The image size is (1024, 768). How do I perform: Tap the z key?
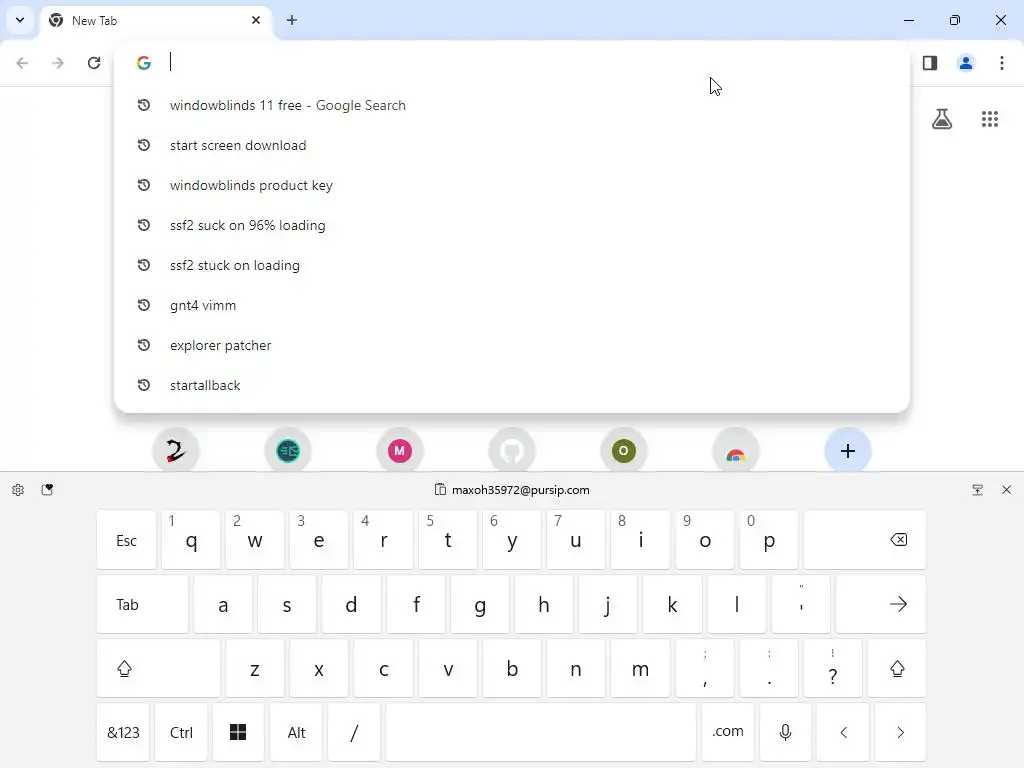coord(255,668)
